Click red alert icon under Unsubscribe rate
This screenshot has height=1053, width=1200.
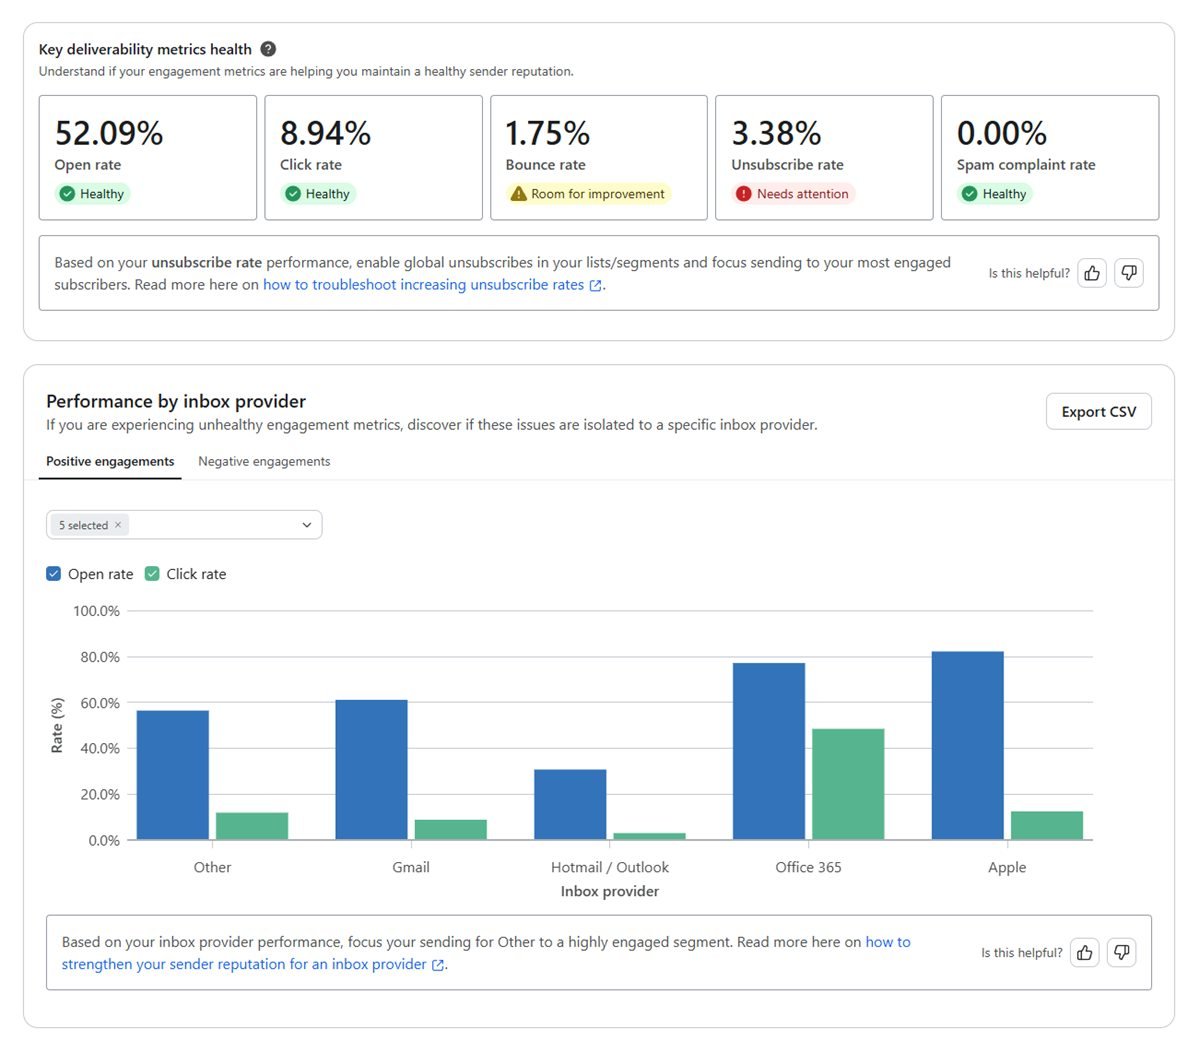[744, 194]
